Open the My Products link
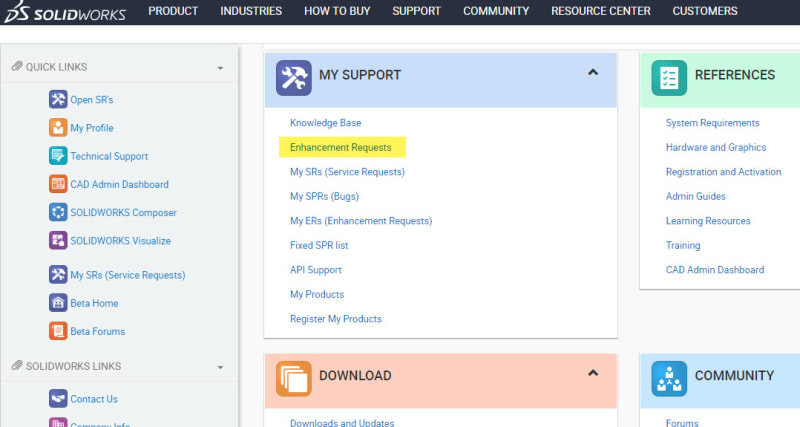Screen dimensions: 800x427 coord(317,294)
